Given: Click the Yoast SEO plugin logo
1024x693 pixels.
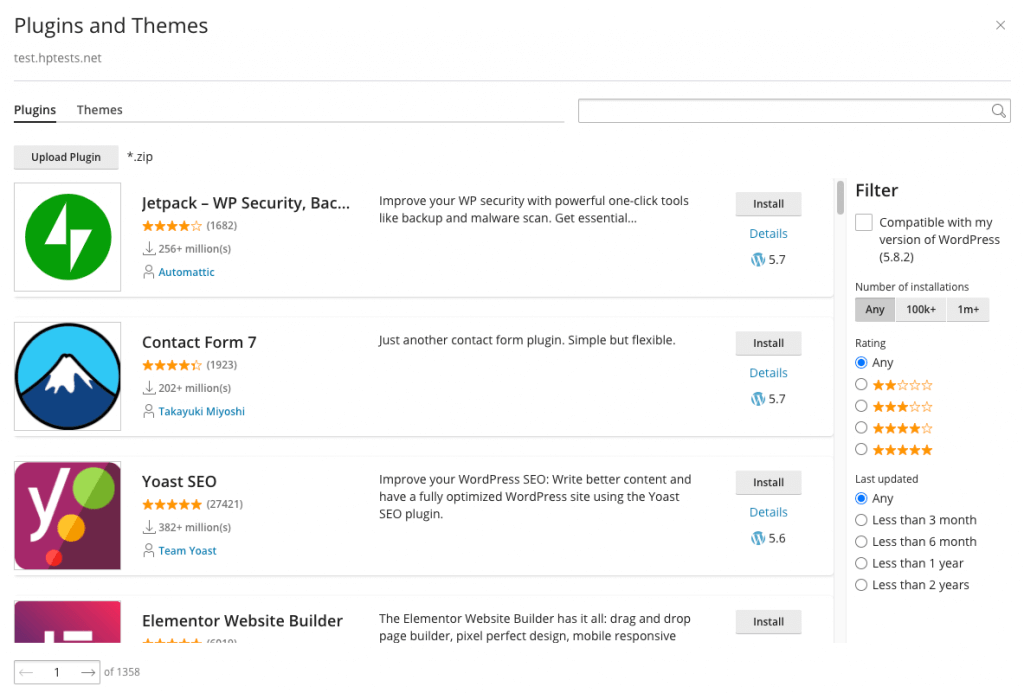Looking at the screenshot, I should click(x=68, y=515).
